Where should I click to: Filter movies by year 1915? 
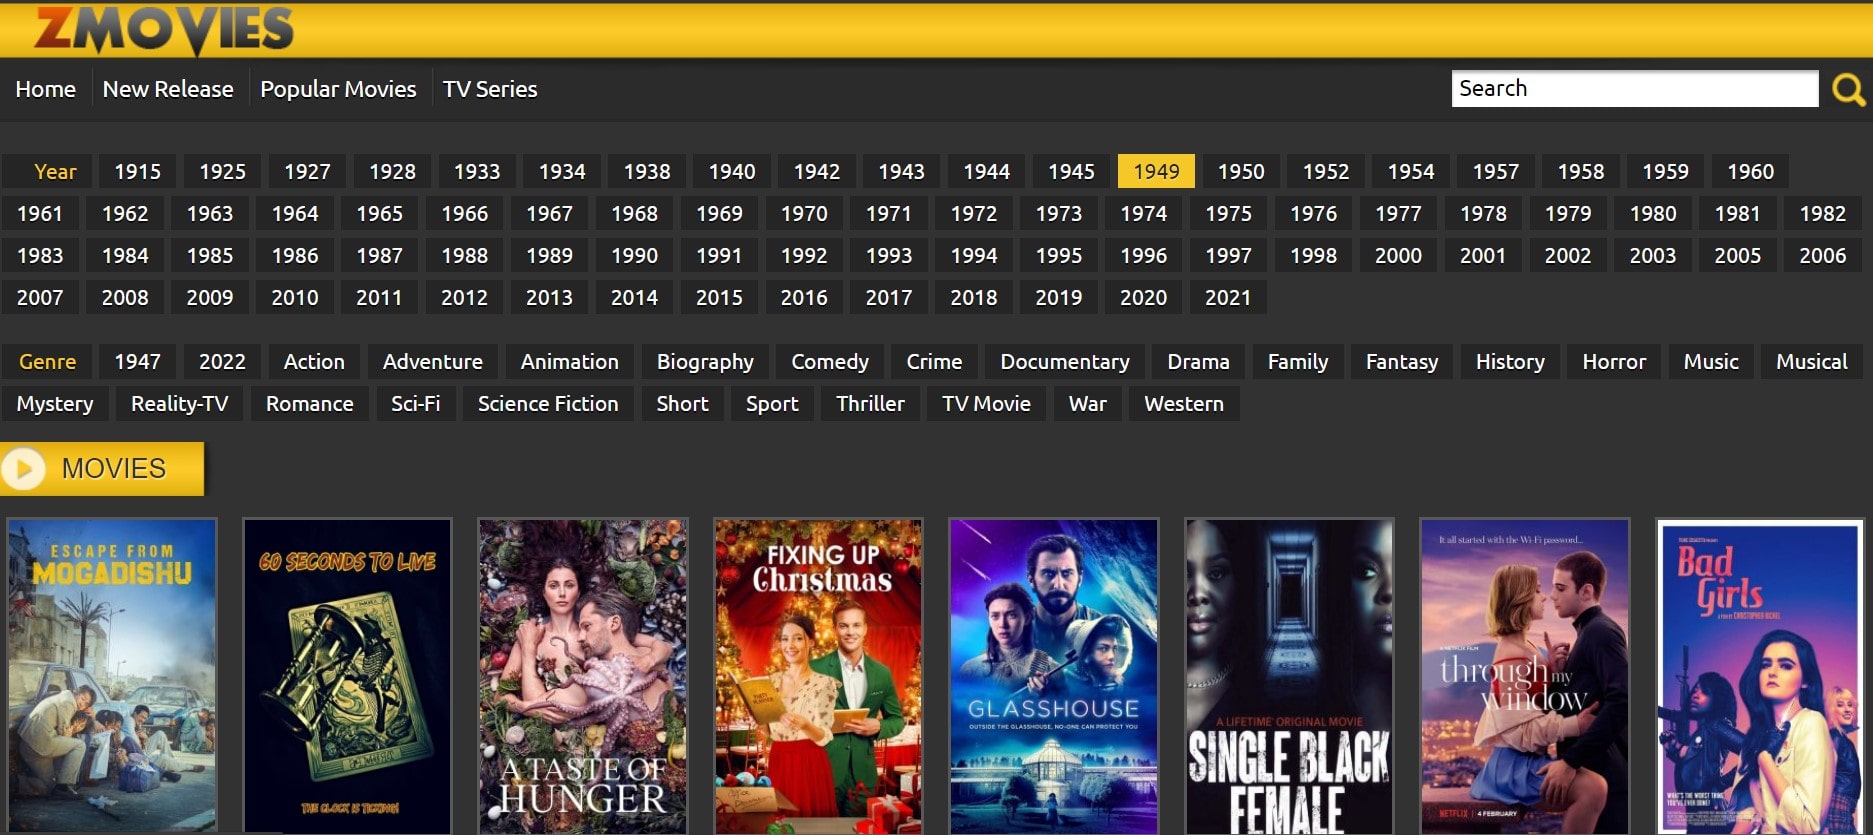137,171
